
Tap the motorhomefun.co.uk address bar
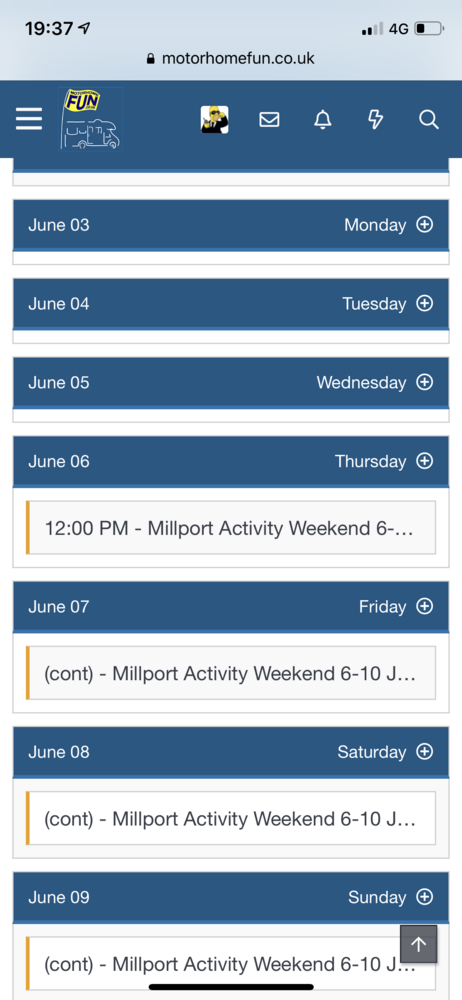click(x=231, y=59)
